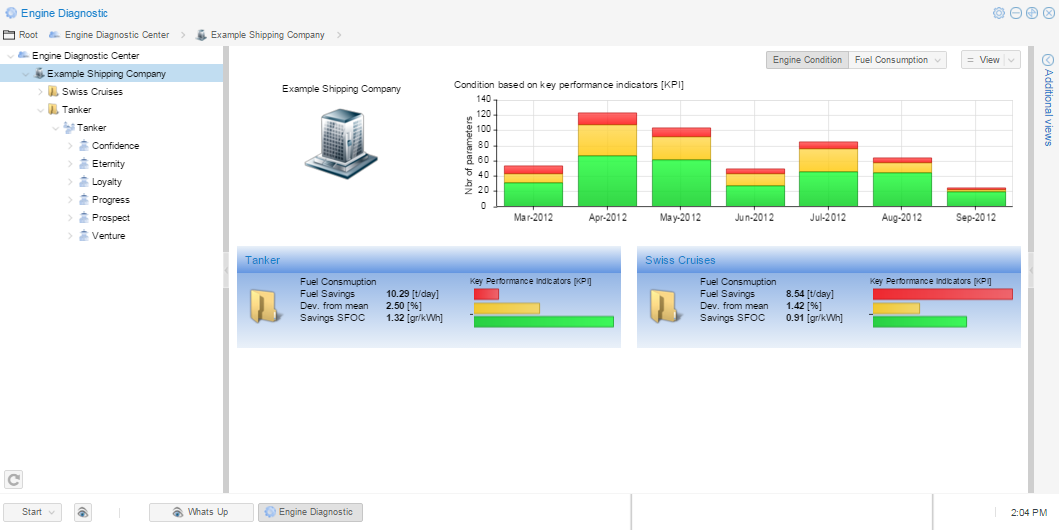Click the Tanker folder icon in tree

tap(53, 109)
